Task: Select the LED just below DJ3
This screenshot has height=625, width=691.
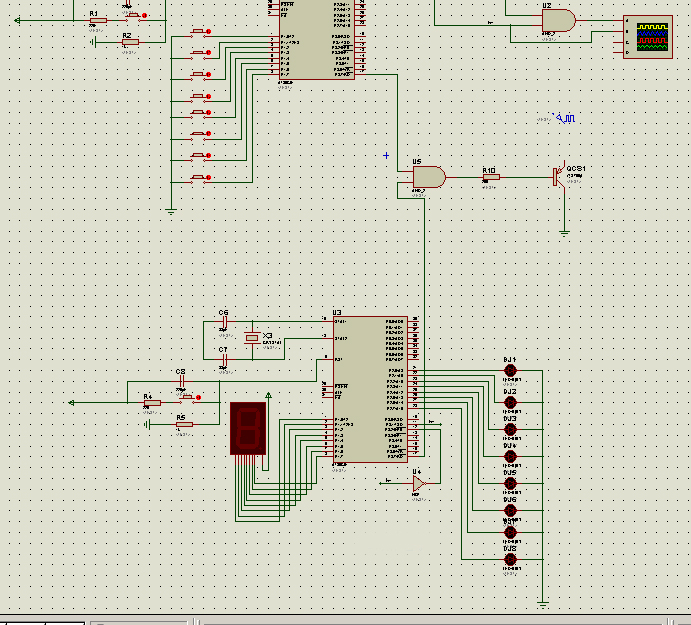Action: [x=510, y=456]
